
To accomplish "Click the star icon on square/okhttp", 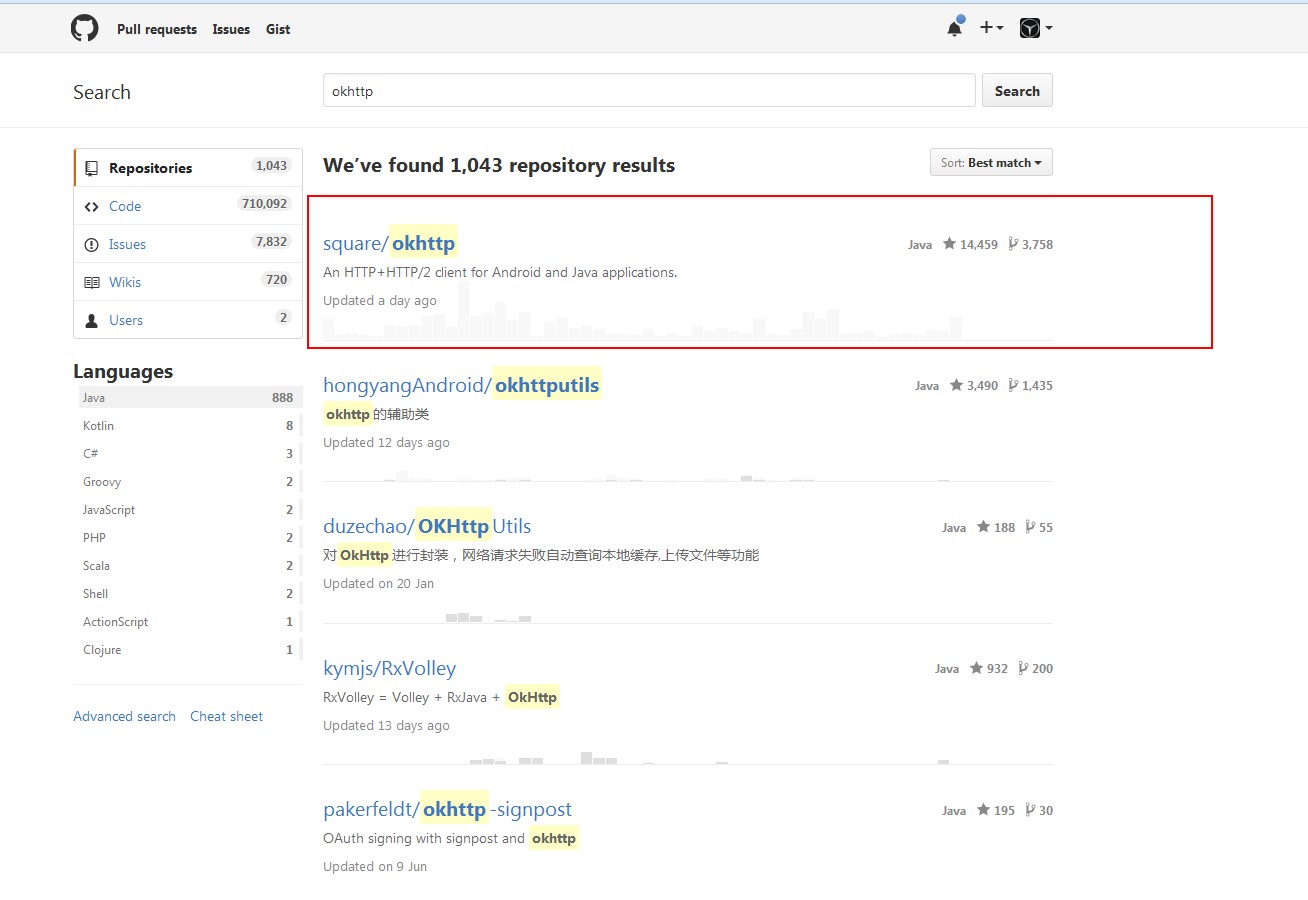I will click(949, 244).
